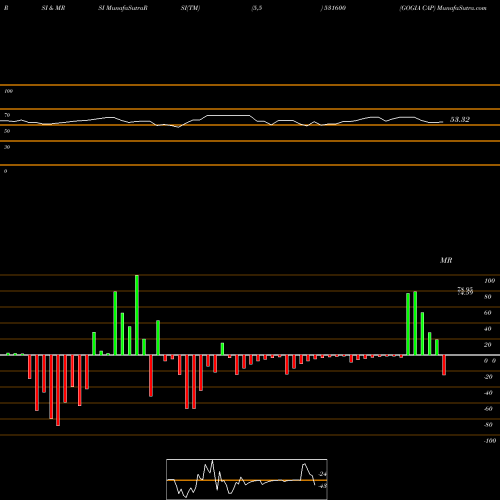The image size is (500, 500).
Task: Click the MR axis label 80
Action: coord(488,297)
